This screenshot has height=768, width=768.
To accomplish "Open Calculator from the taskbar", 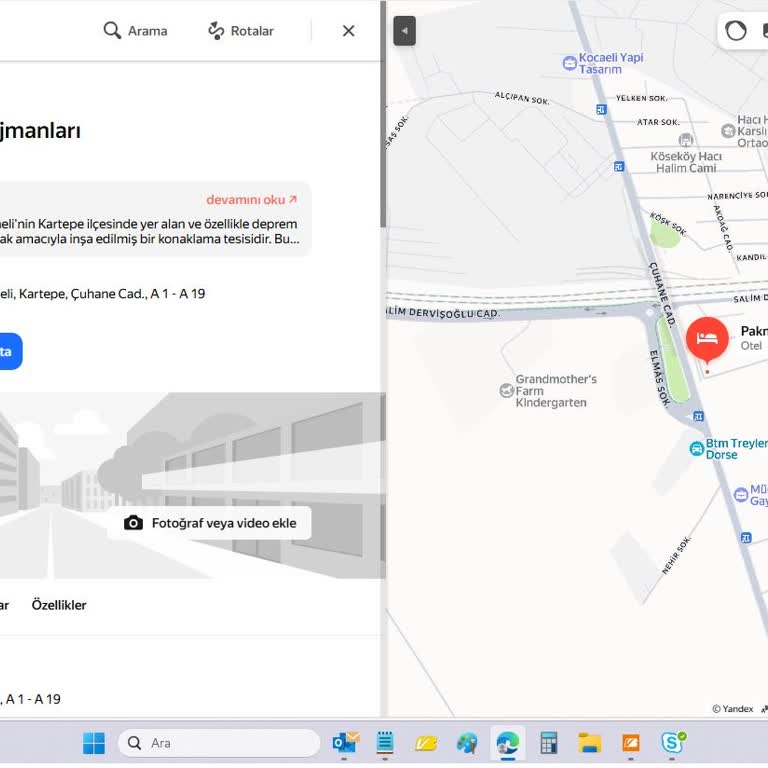I will pyautogui.click(x=548, y=743).
